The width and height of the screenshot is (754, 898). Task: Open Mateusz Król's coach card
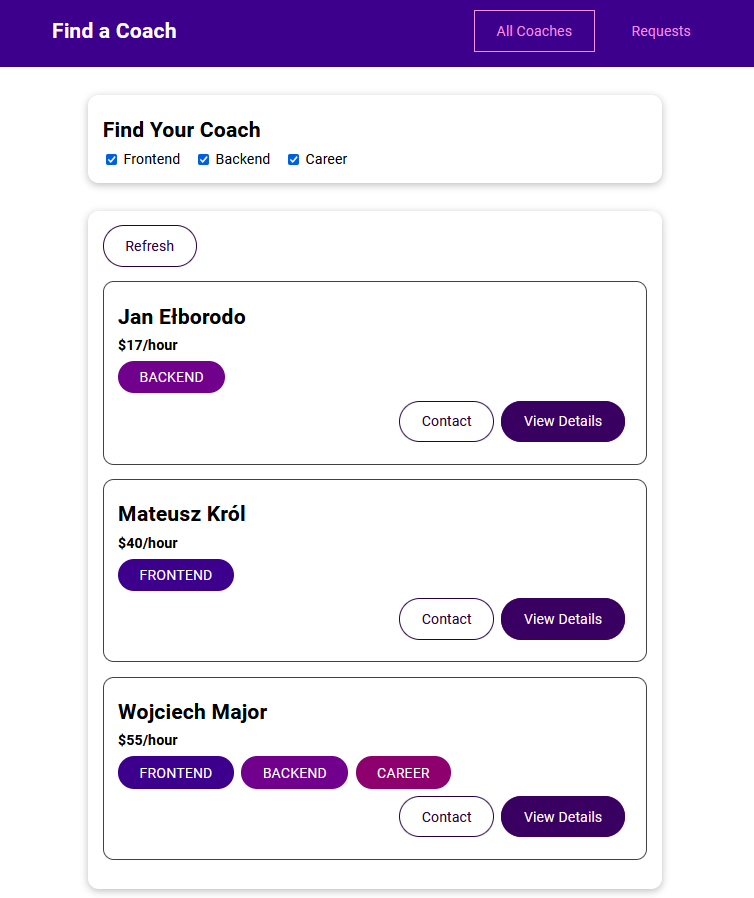pos(375,570)
